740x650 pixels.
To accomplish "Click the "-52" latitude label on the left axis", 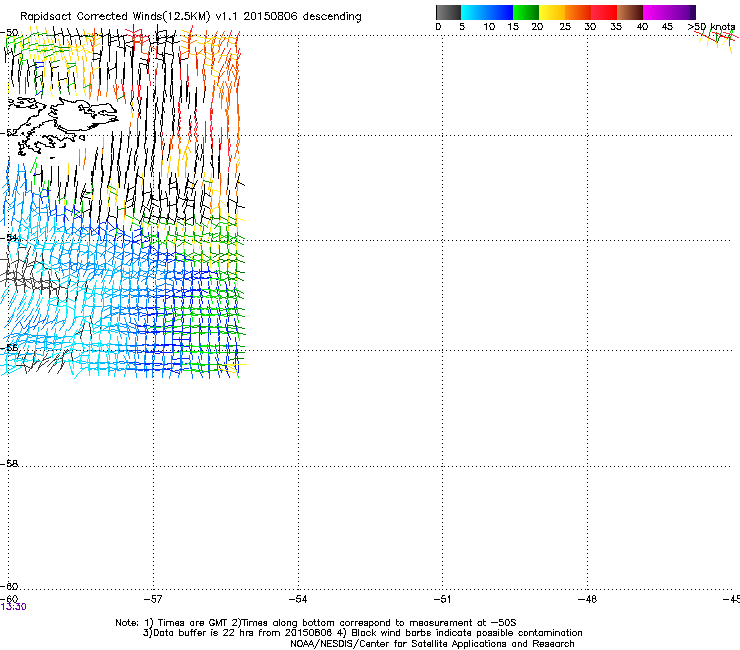I will pos(9,133).
